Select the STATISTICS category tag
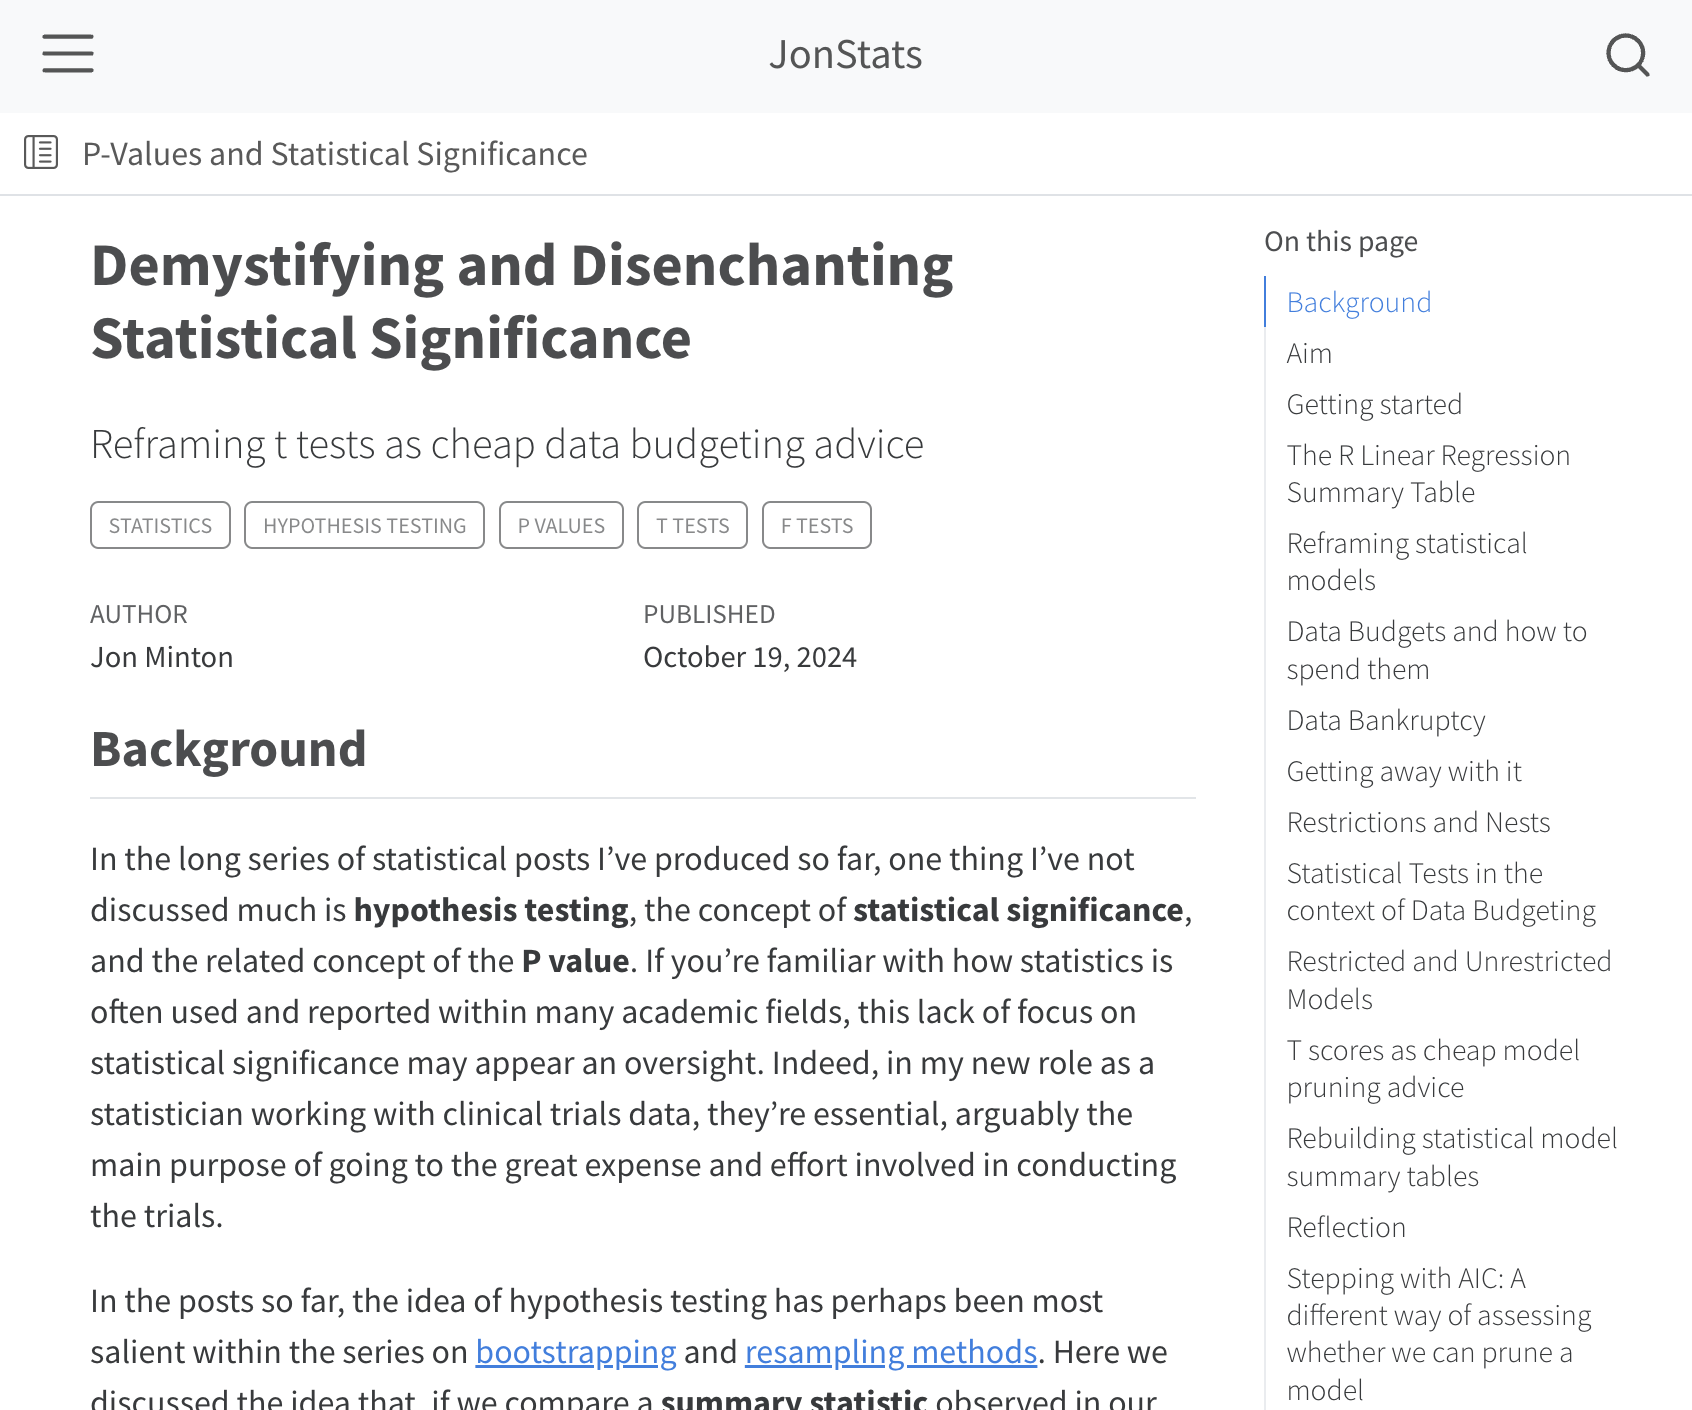The image size is (1692, 1410). point(160,525)
